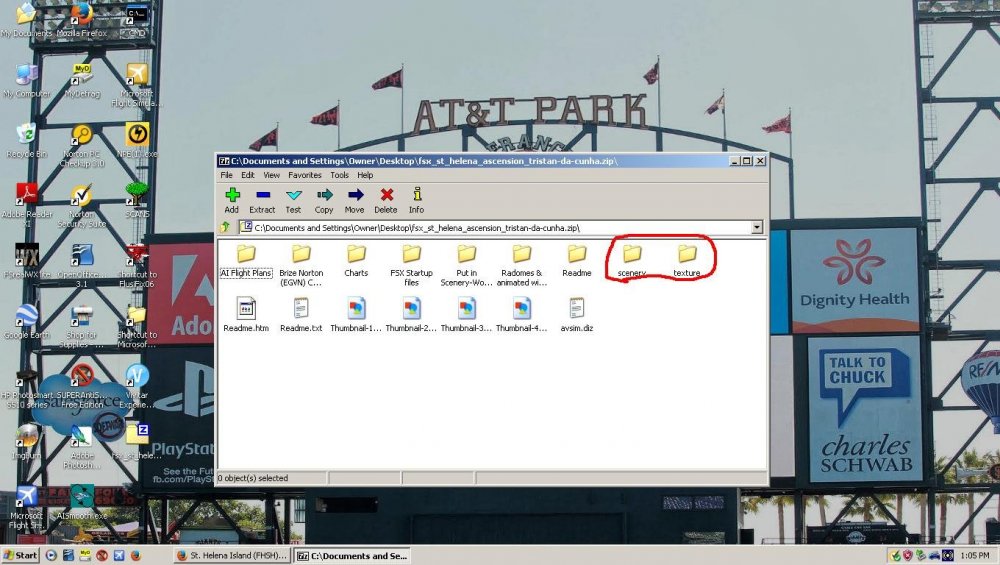This screenshot has width=1000, height=565.
Task: Select the Google Earth desktop icon
Action: [26, 322]
